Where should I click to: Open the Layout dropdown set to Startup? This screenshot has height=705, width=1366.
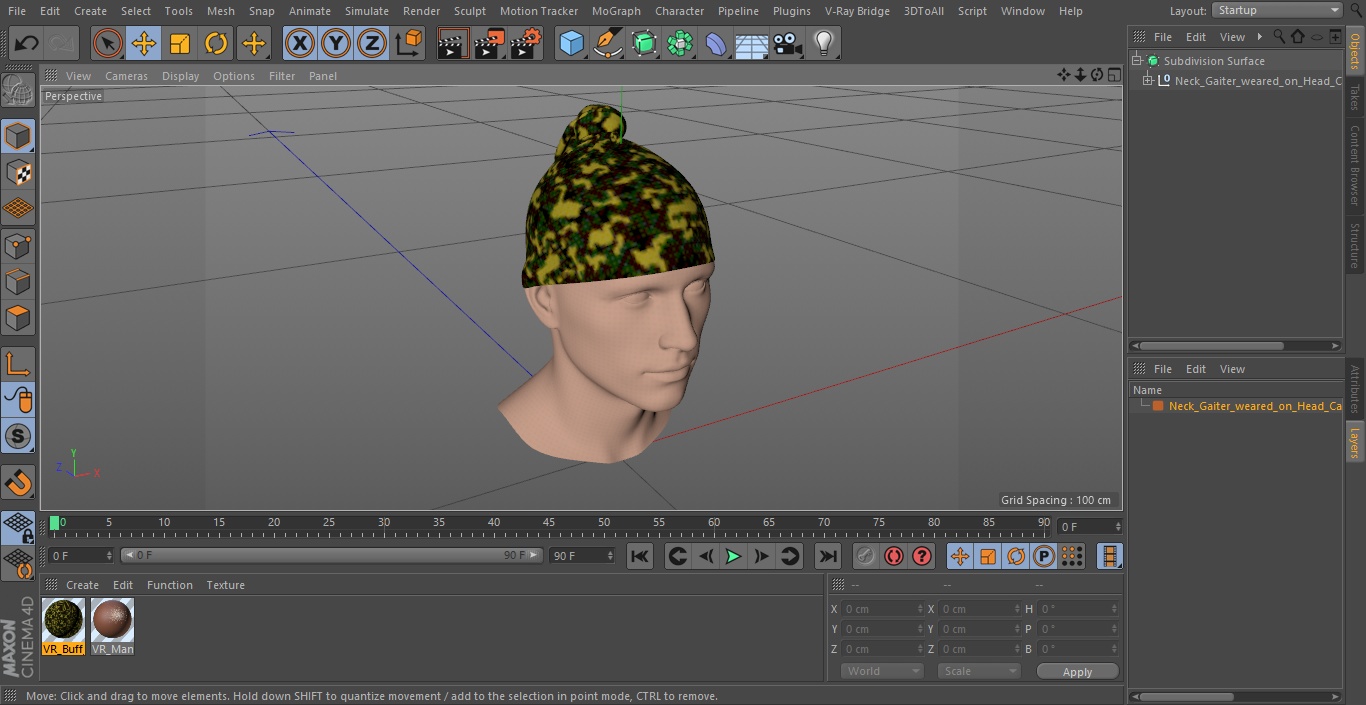point(1277,10)
